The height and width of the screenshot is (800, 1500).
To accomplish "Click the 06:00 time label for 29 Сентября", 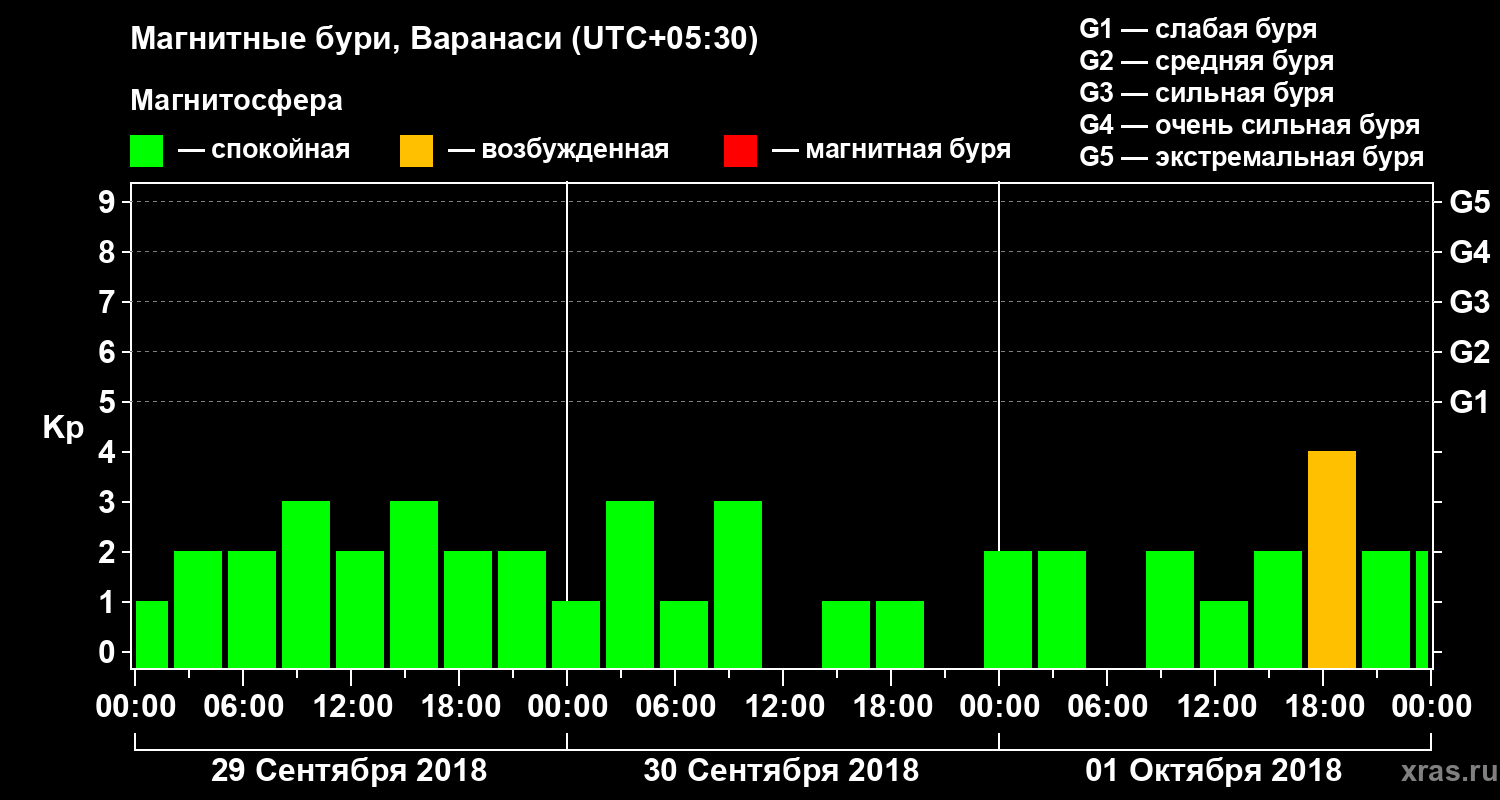I will coord(244,706).
